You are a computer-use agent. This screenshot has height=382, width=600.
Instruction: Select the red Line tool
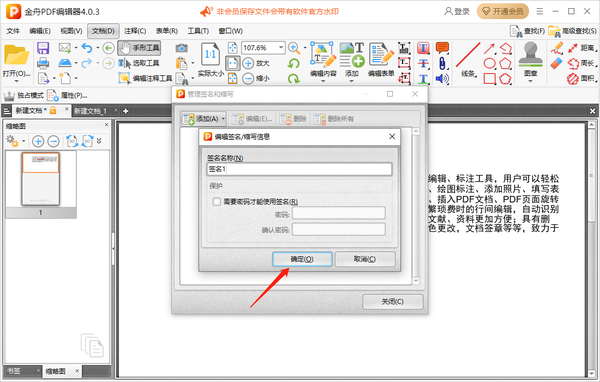coord(468,54)
